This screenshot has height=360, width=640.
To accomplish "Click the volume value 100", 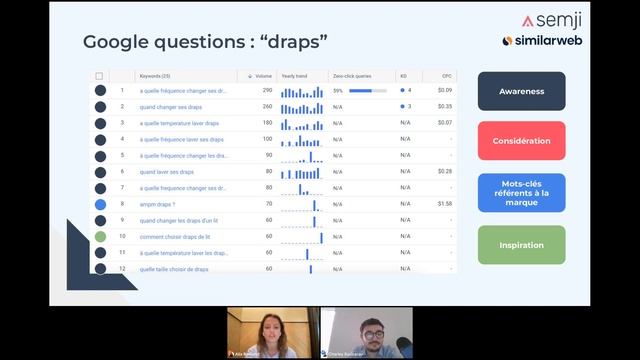I will (267, 139).
